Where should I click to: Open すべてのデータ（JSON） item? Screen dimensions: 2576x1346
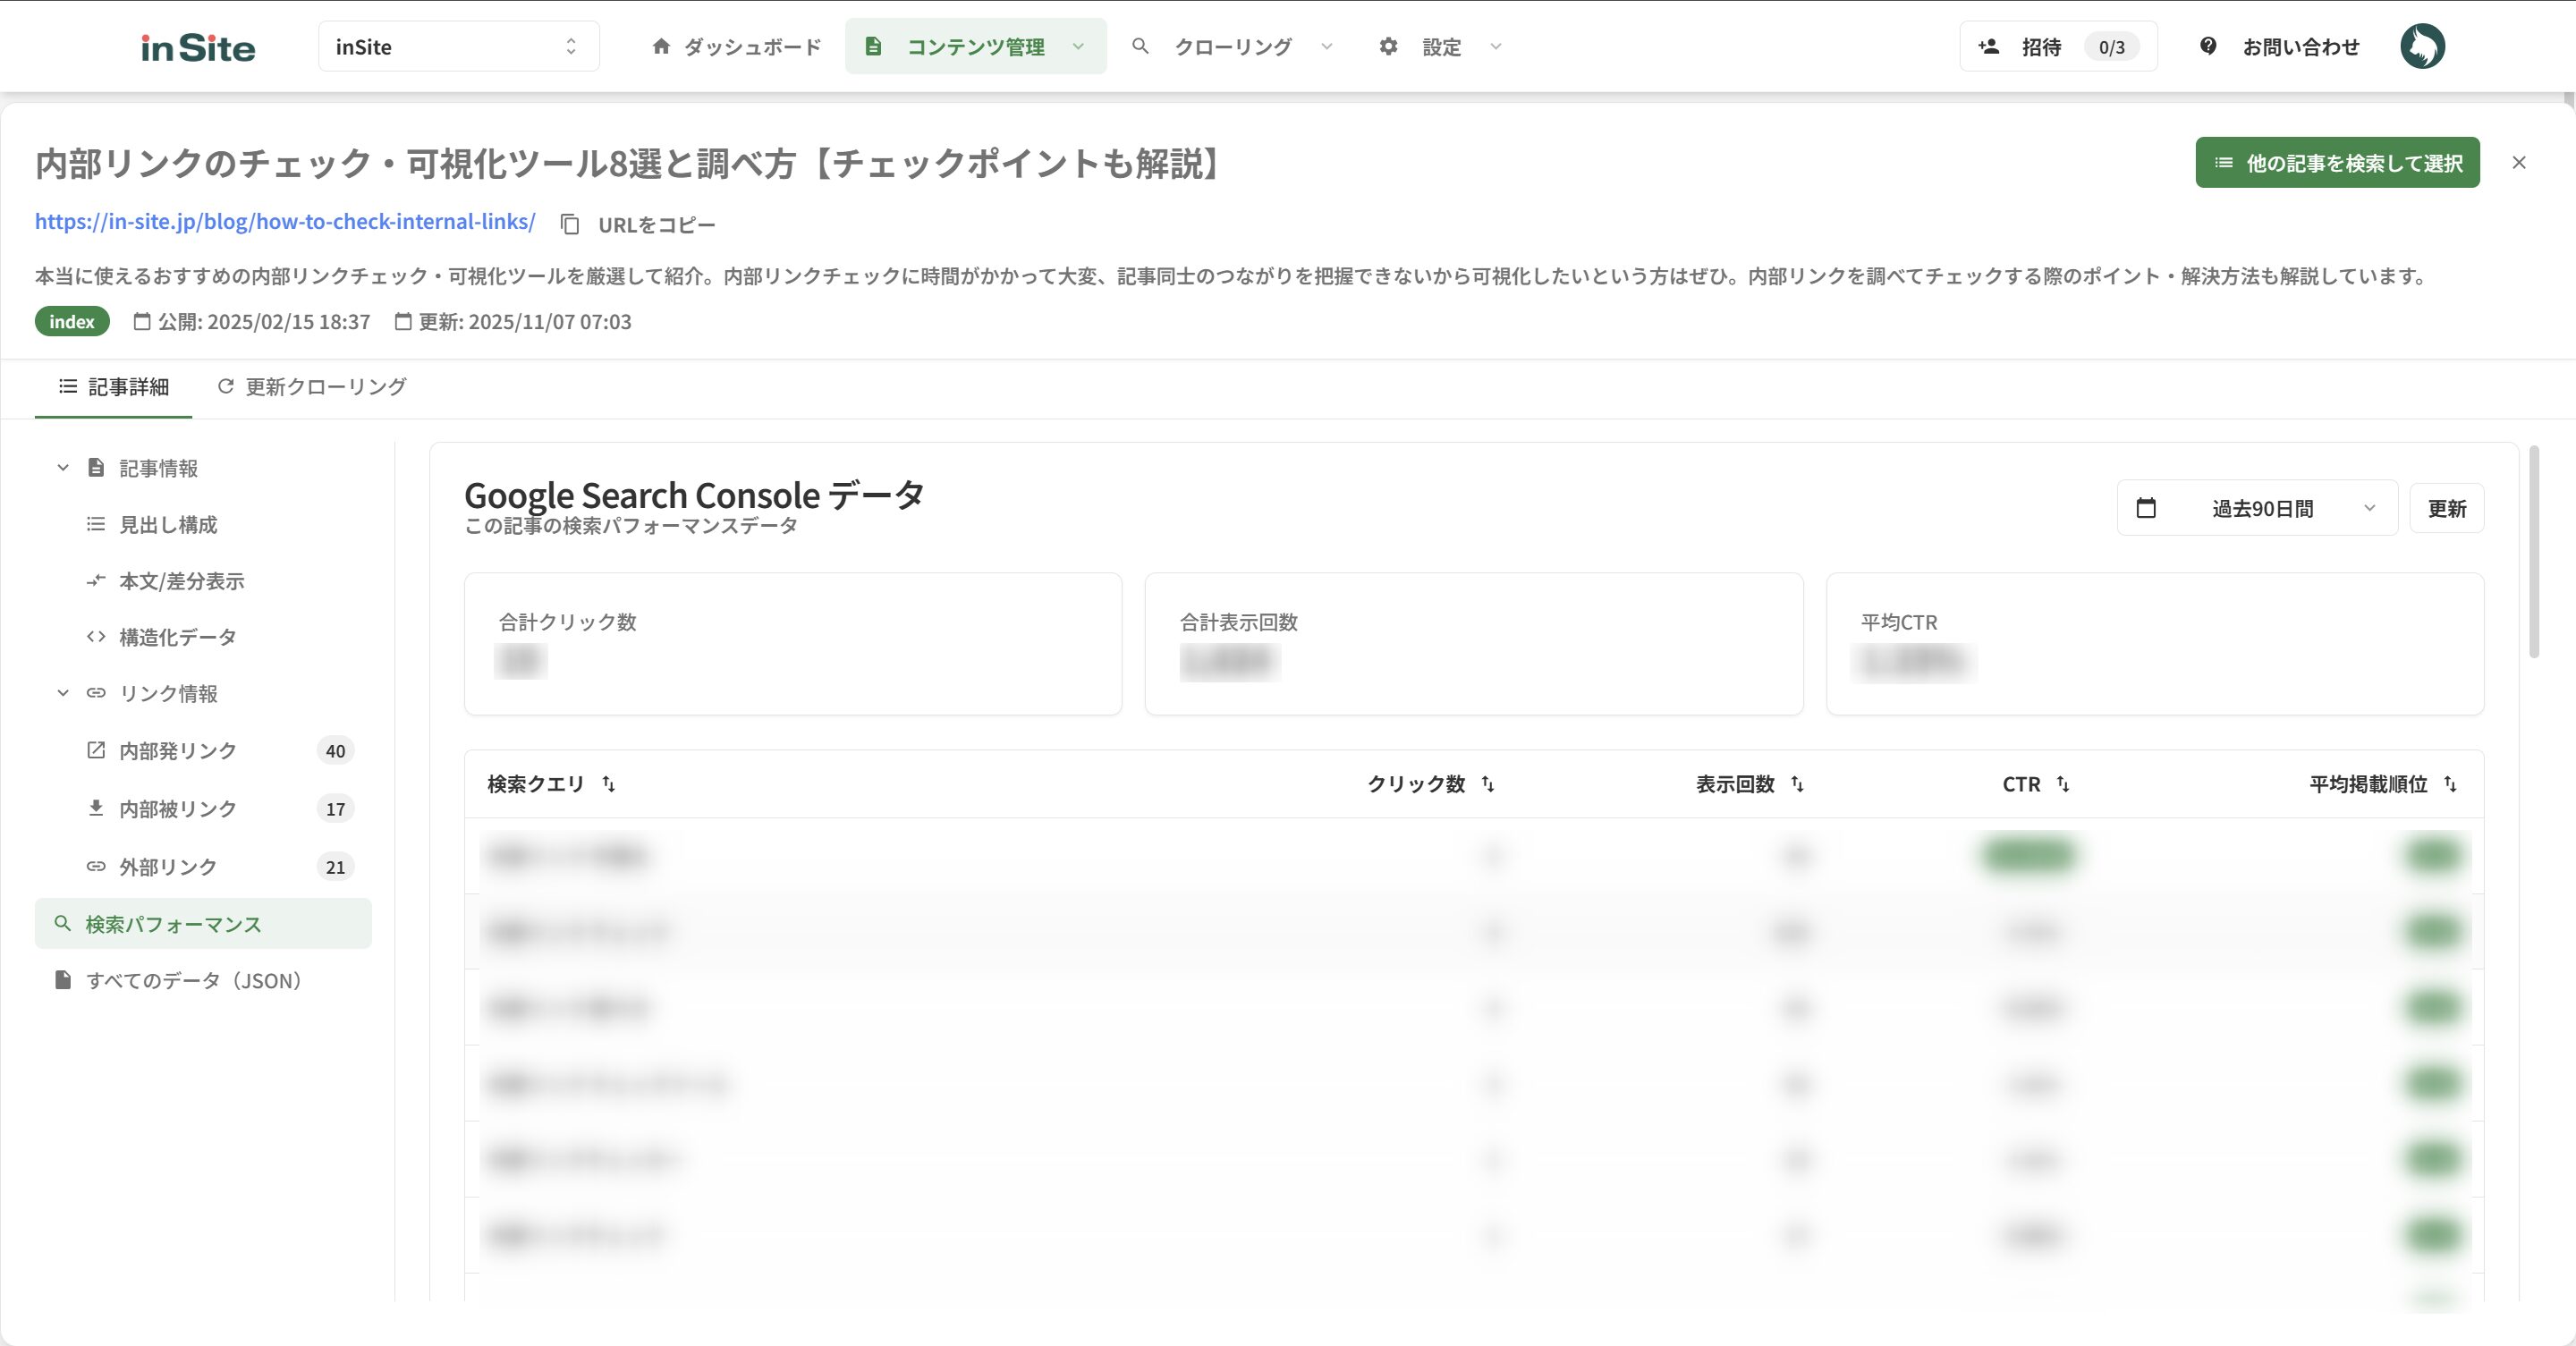coord(193,981)
